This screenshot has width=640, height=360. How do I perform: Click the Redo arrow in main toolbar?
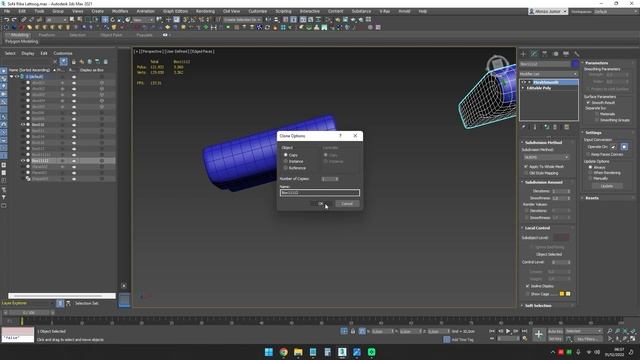pyautogui.click(x=14, y=20)
